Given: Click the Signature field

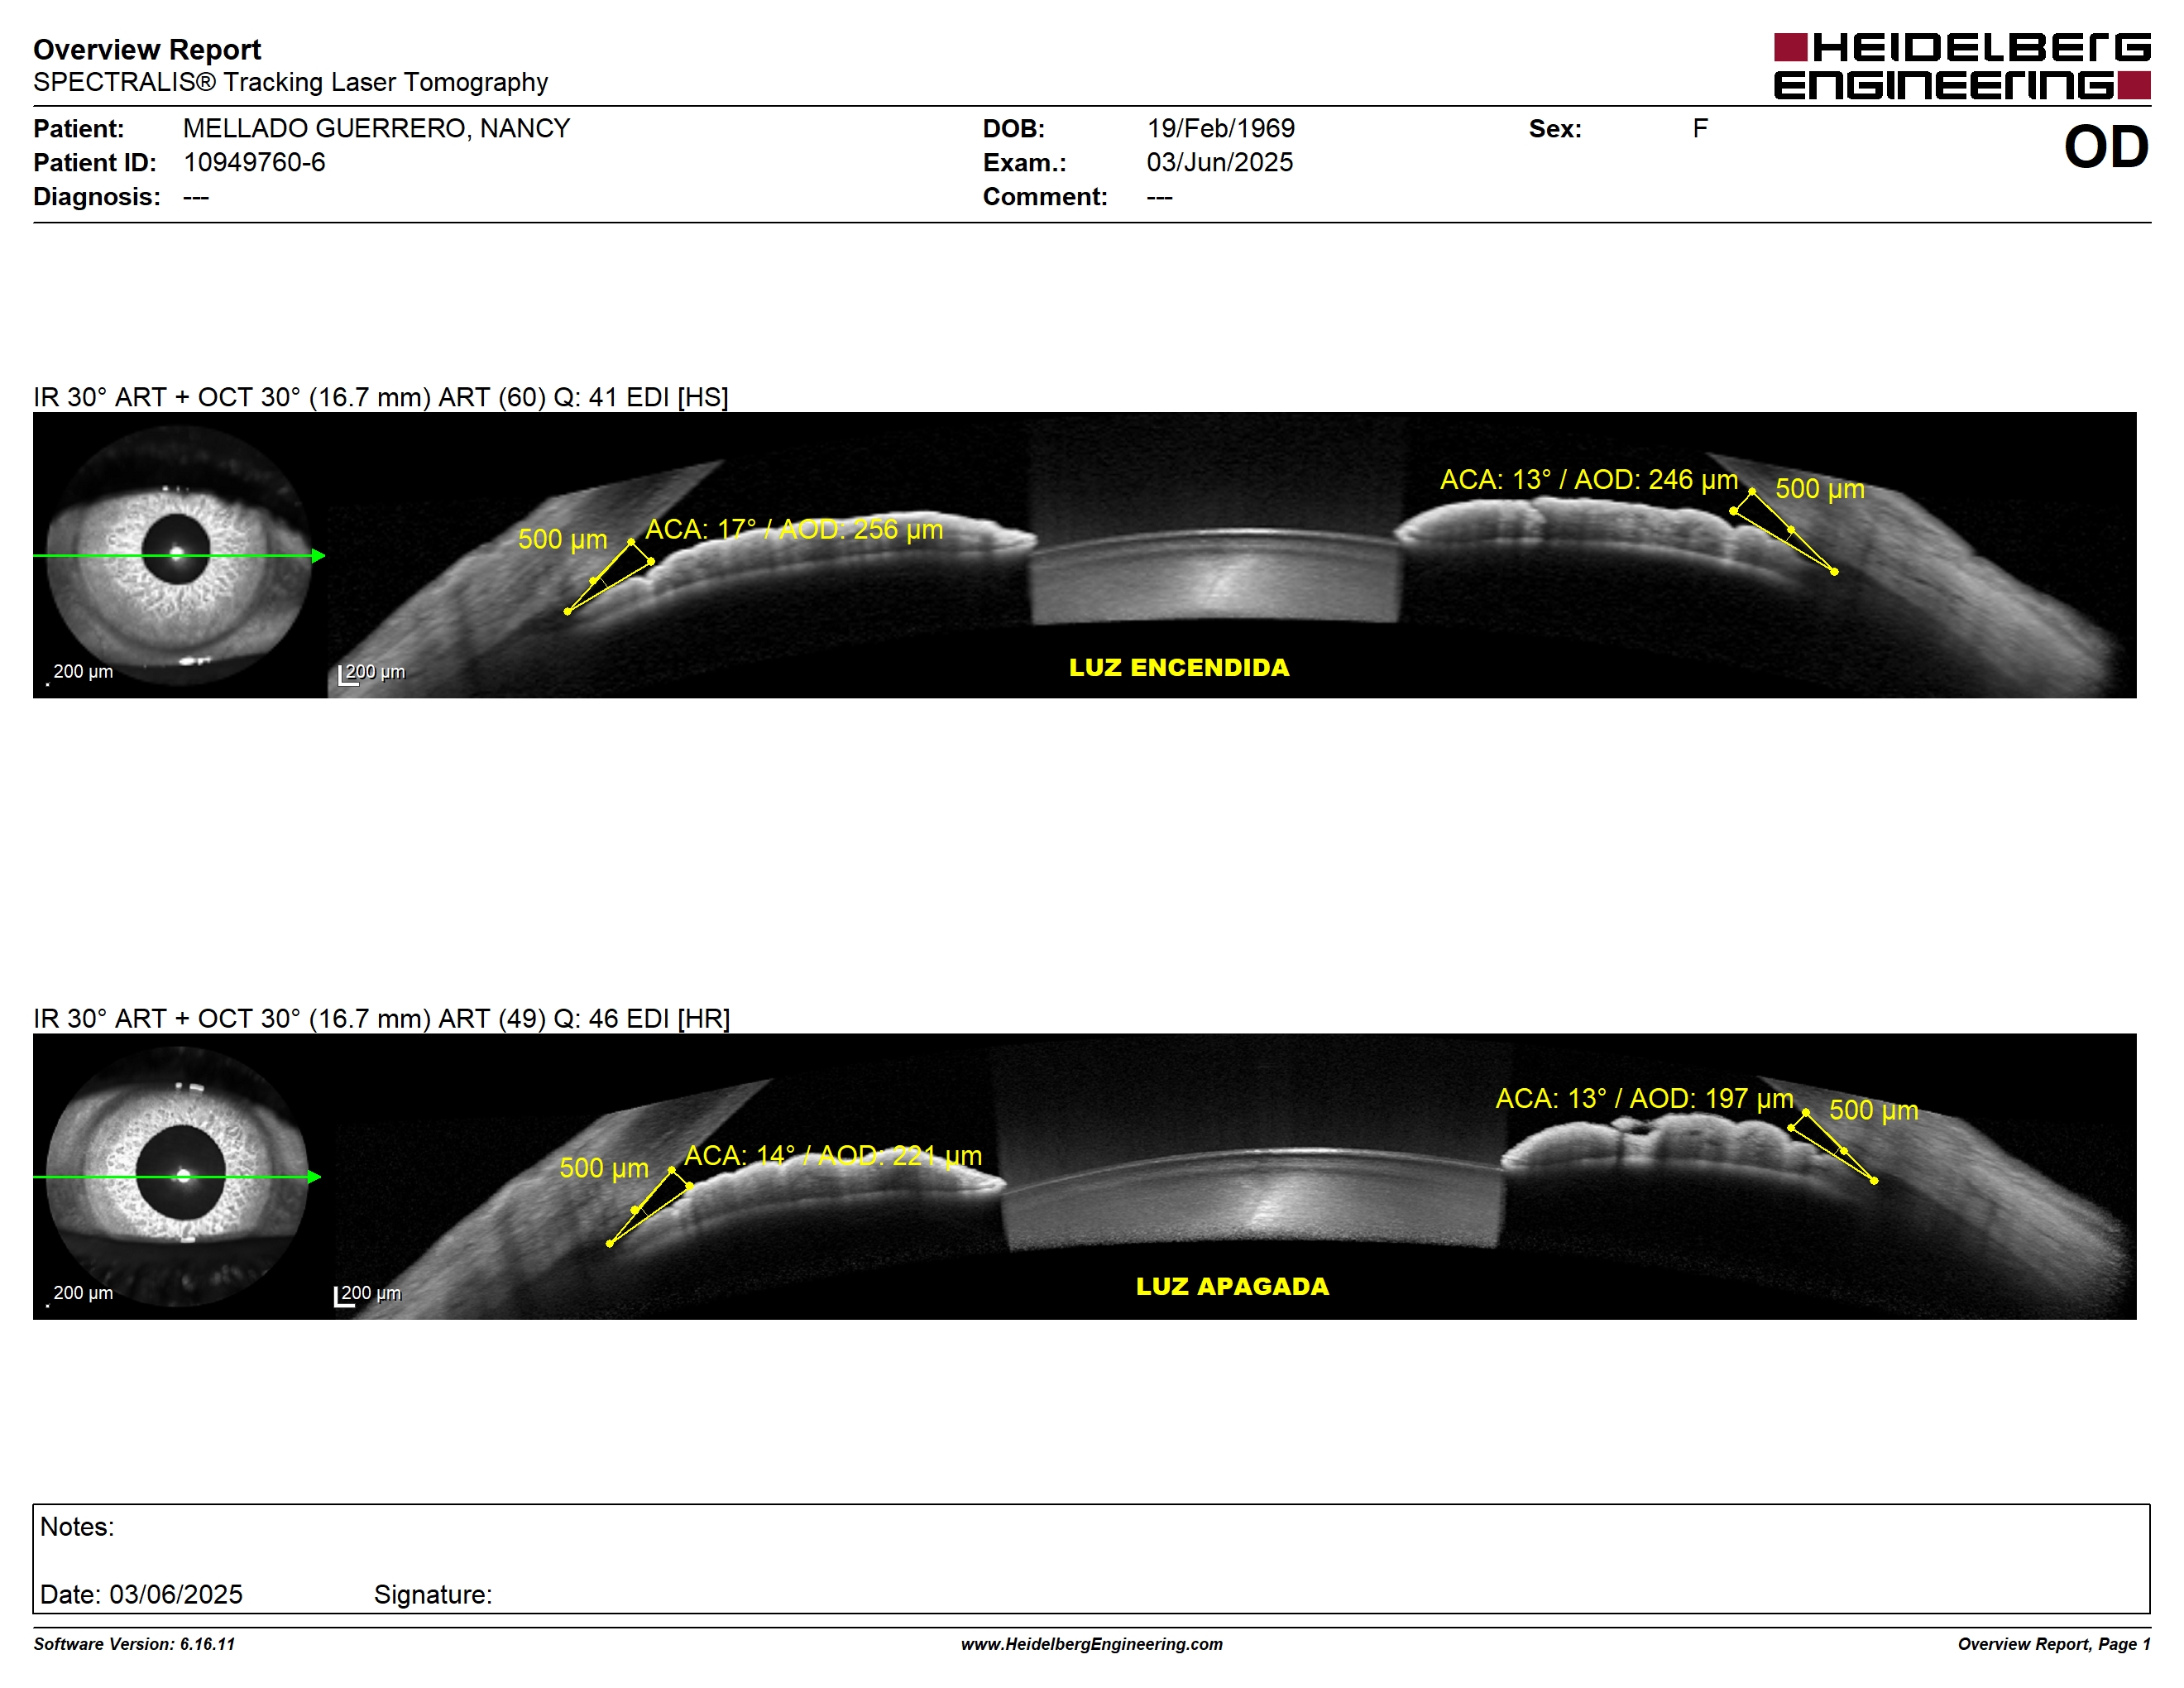Looking at the screenshot, I should [433, 1594].
